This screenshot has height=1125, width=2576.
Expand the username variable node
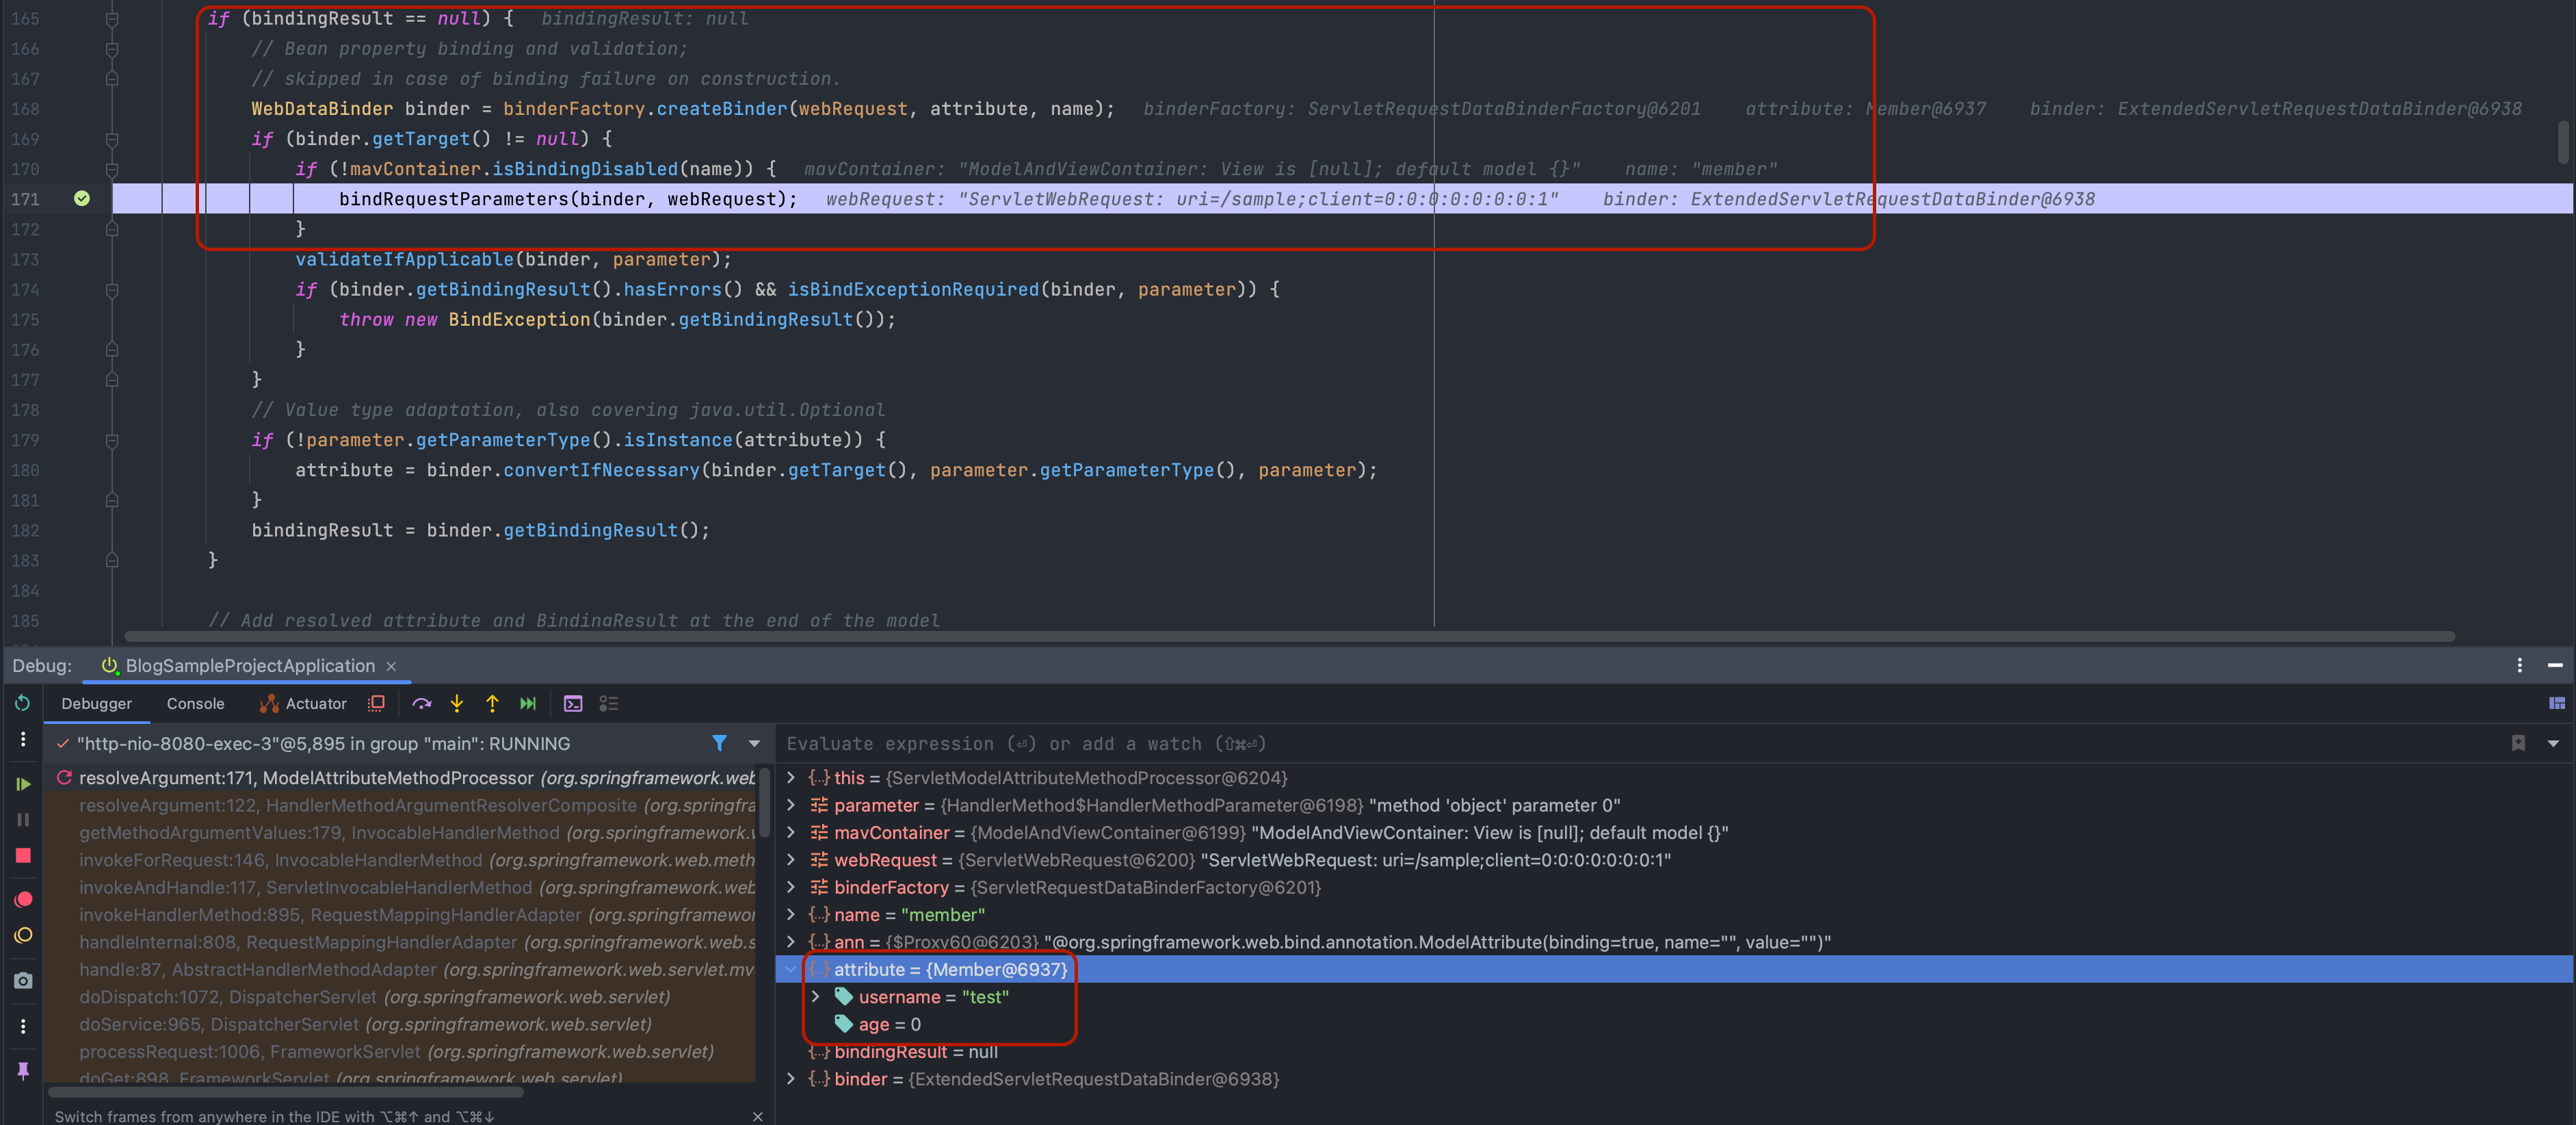[816, 997]
